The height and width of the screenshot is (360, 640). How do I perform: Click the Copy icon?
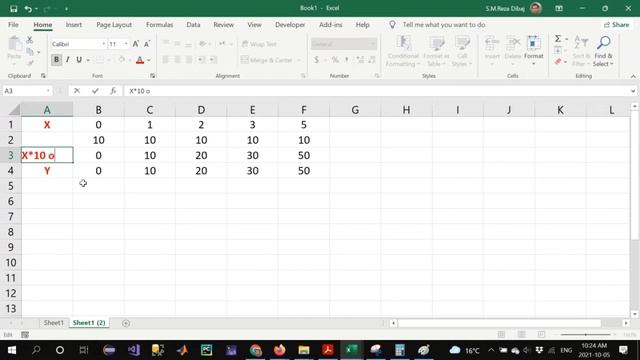click(30, 52)
